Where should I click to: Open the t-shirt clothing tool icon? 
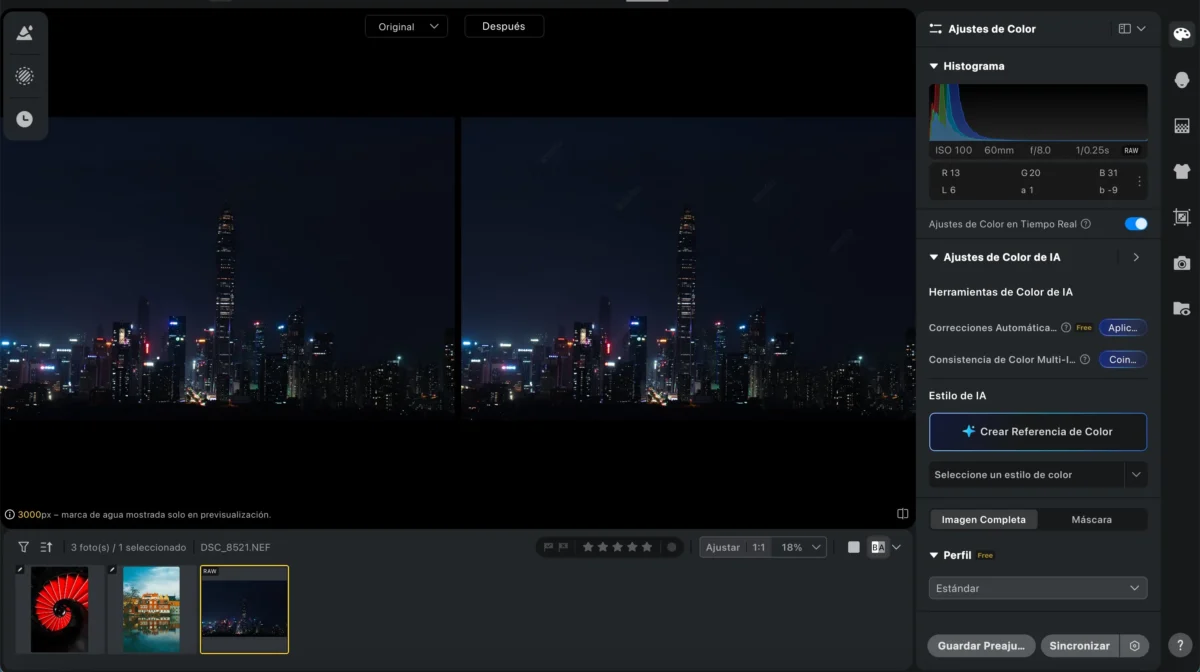(1182, 172)
